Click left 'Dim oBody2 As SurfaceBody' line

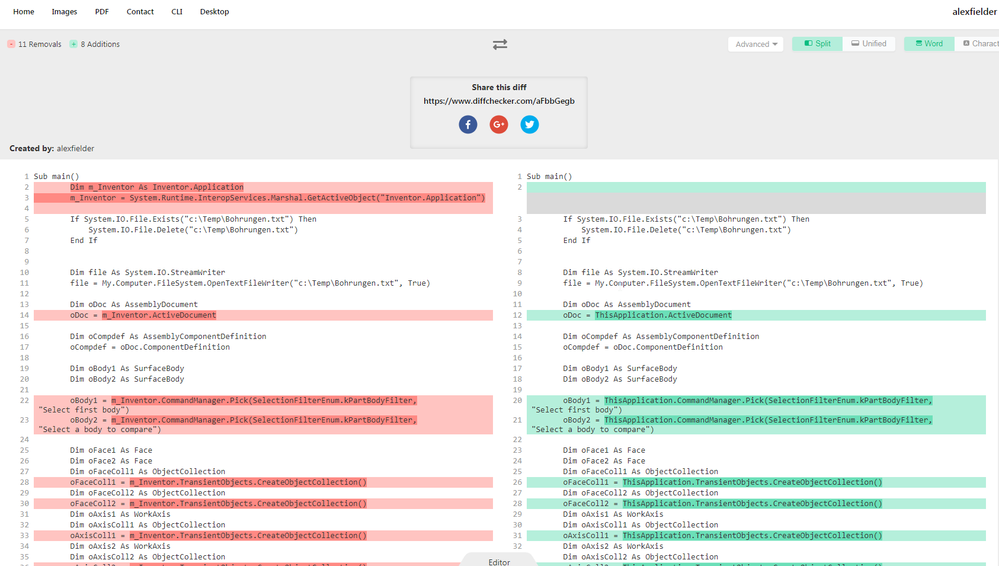click(x=127, y=379)
